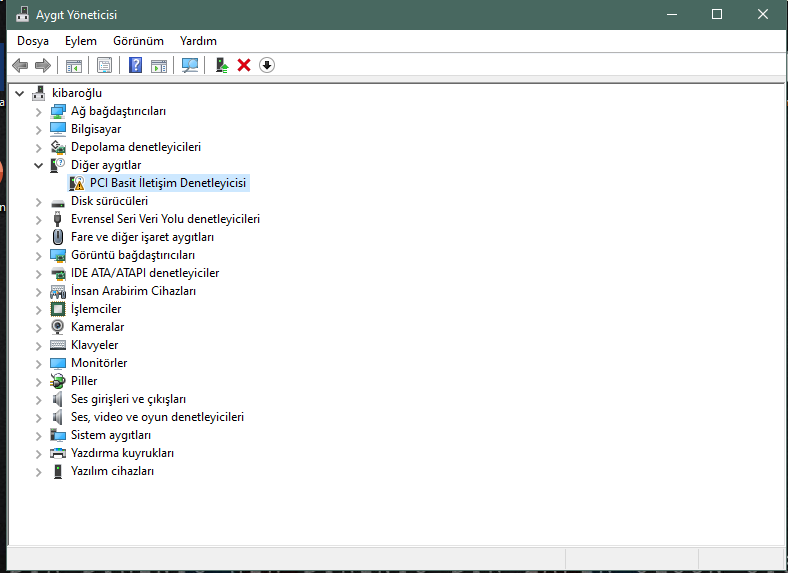Expand Ağ bağdaştırıcıları category

tap(39, 112)
